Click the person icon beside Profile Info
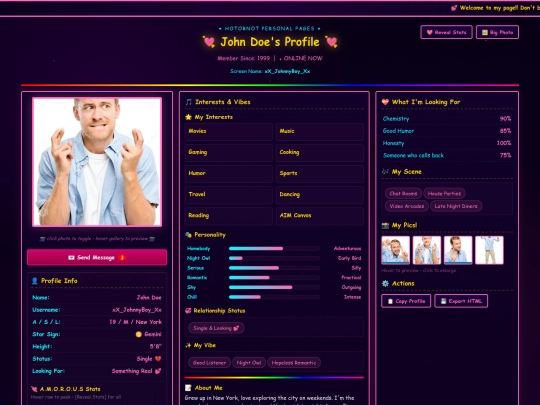The image size is (540, 405). pyautogui.click(x=34, y=281)
